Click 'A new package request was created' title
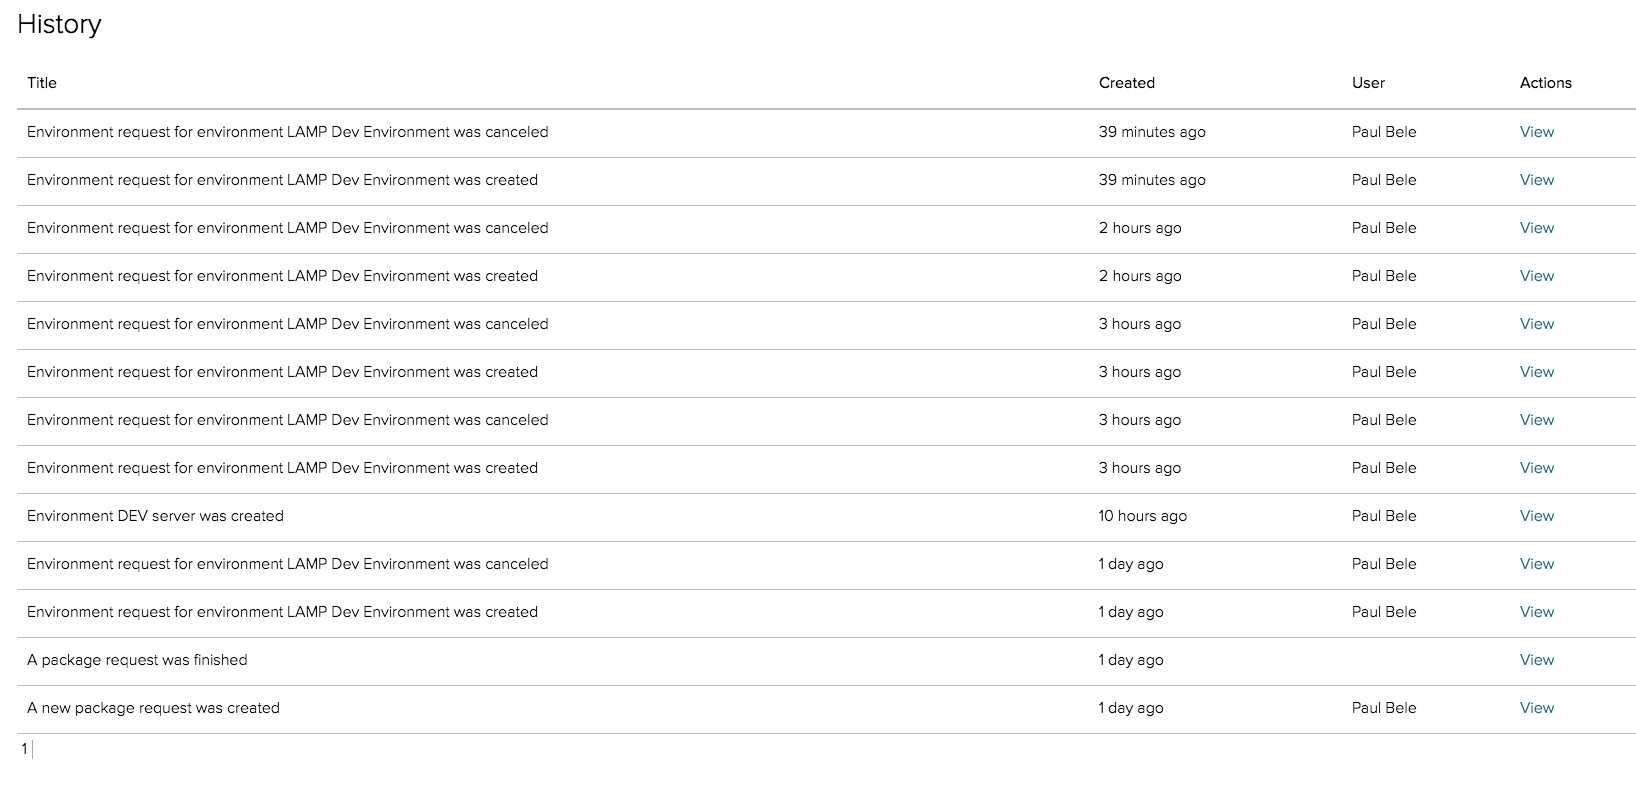 pyautogui.click(x=153, y=708)
